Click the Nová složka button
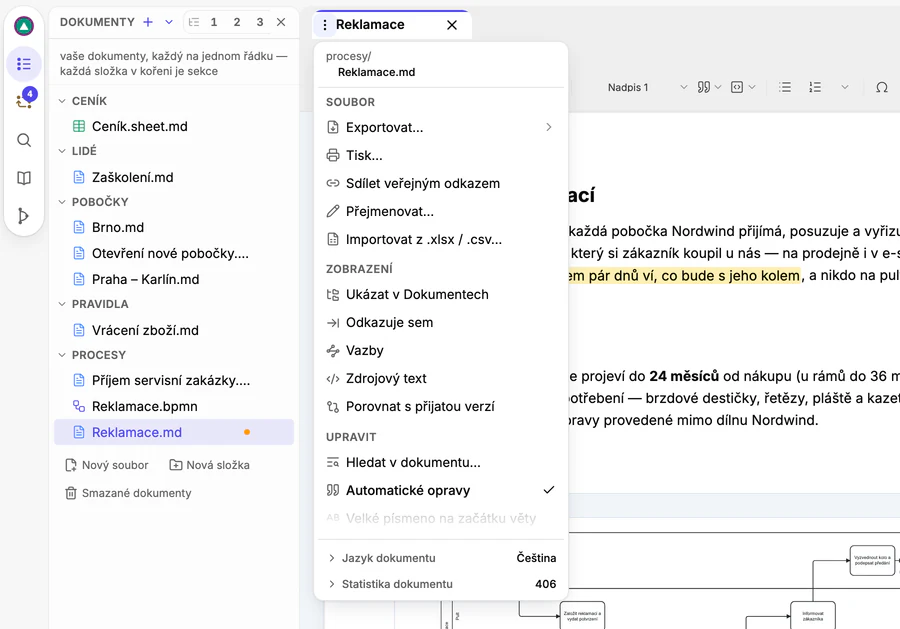The width and height of the screenshot is (900, 629). [210, 465]
